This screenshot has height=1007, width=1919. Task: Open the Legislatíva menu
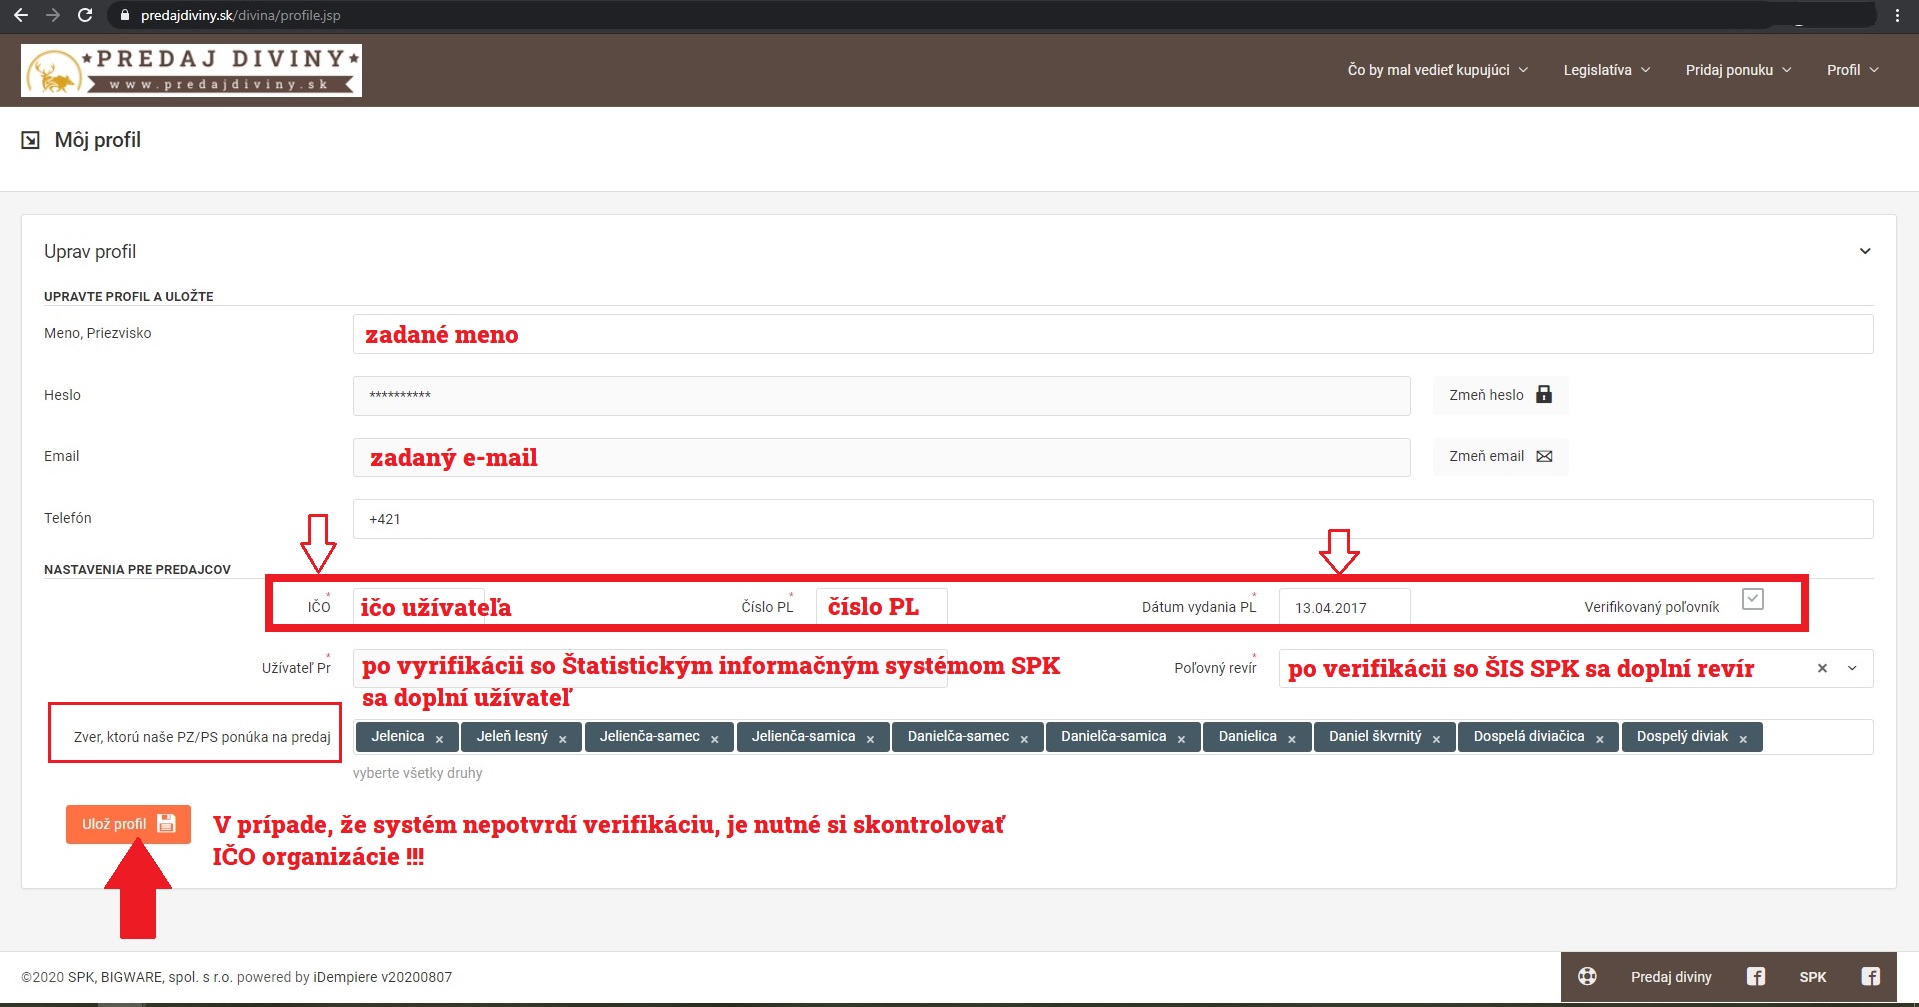click(x=1606, y=70)
